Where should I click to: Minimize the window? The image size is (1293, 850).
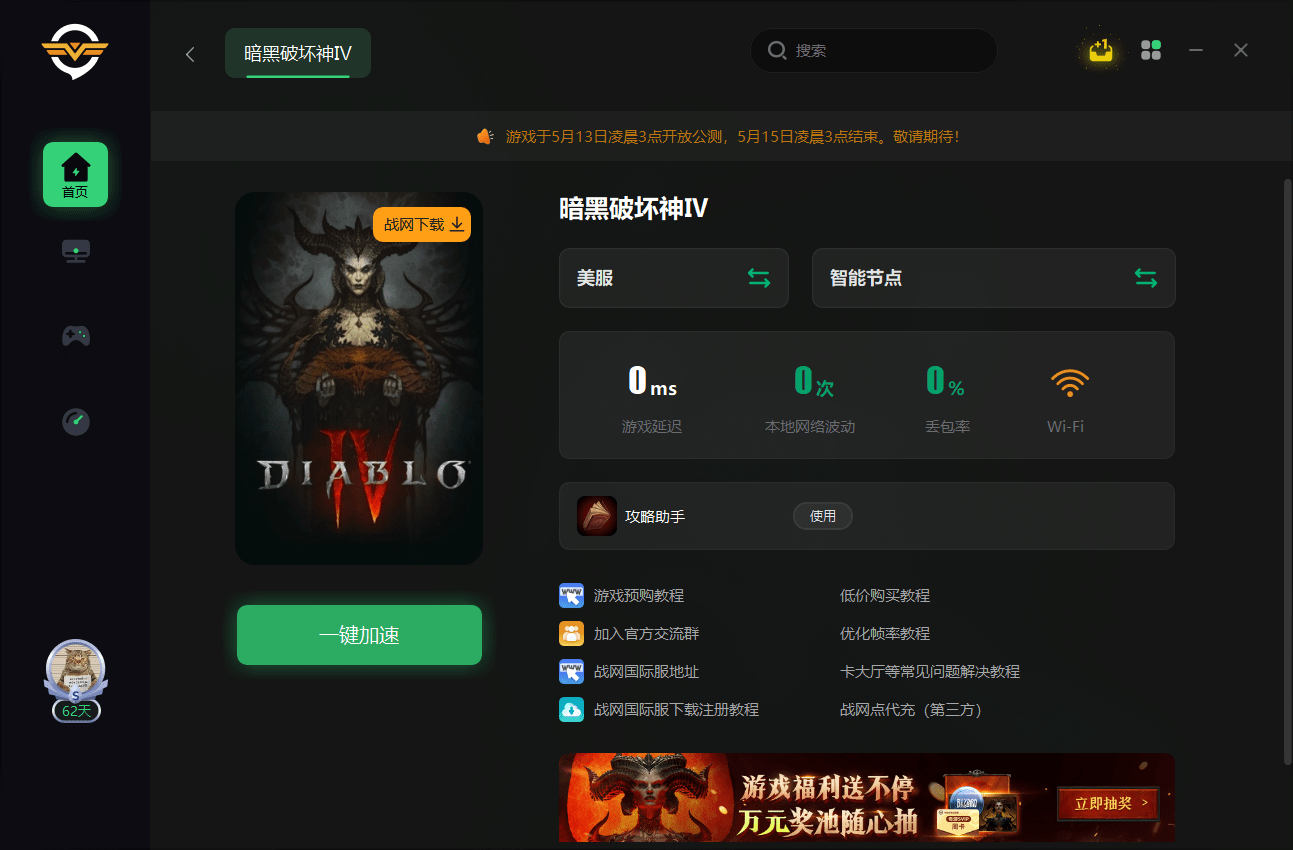[x=1196, y=50]
